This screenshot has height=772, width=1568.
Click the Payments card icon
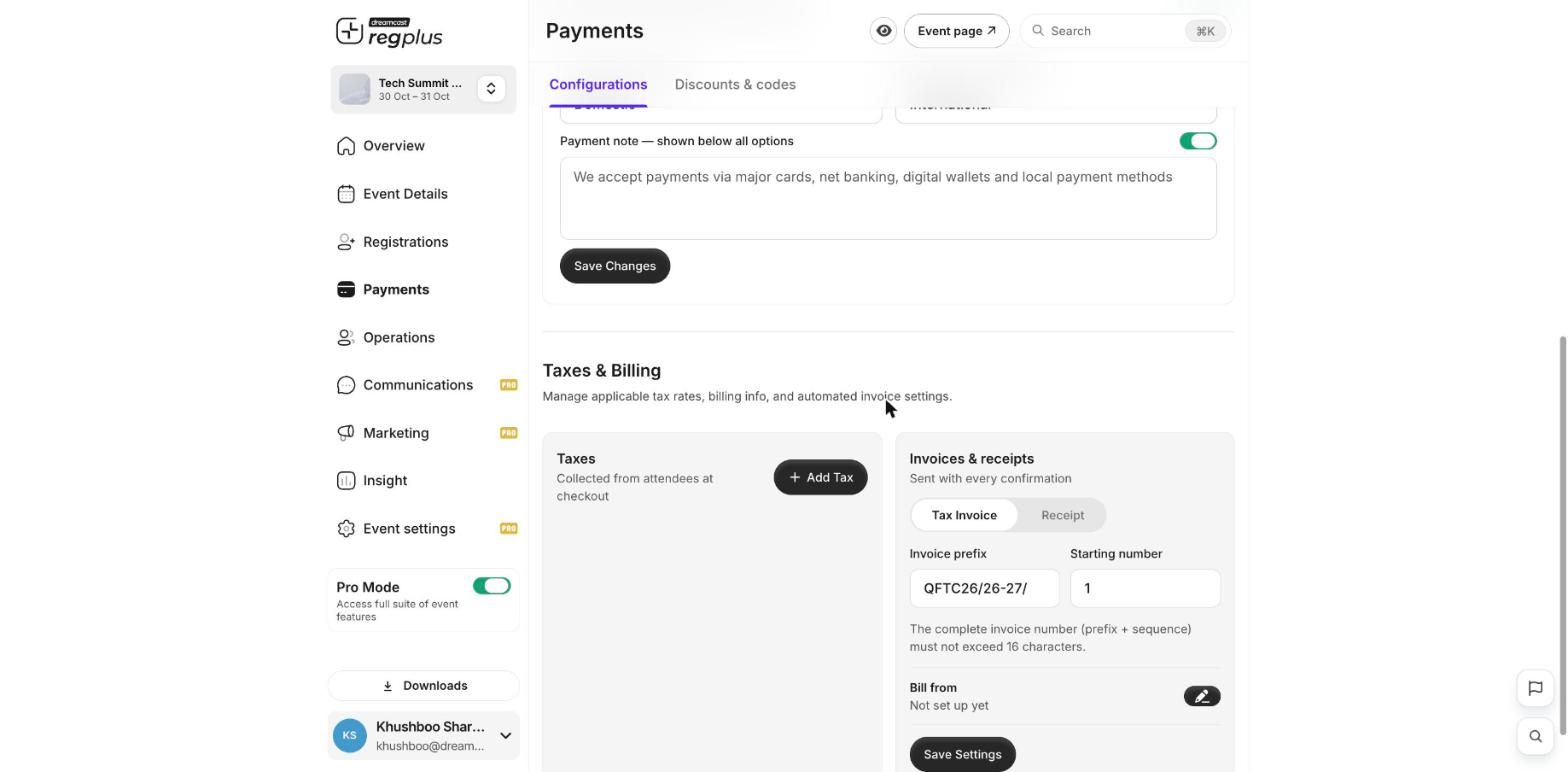point(346,290)
